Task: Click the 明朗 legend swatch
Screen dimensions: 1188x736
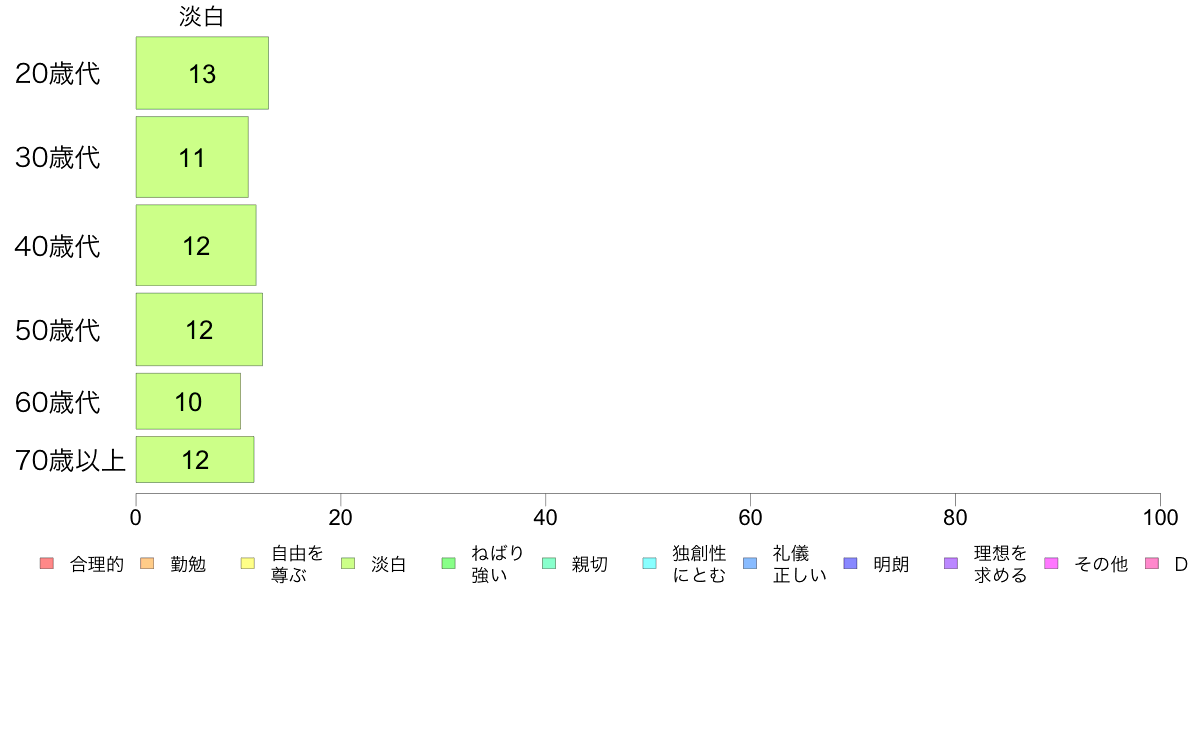Action: click(850, 563)
